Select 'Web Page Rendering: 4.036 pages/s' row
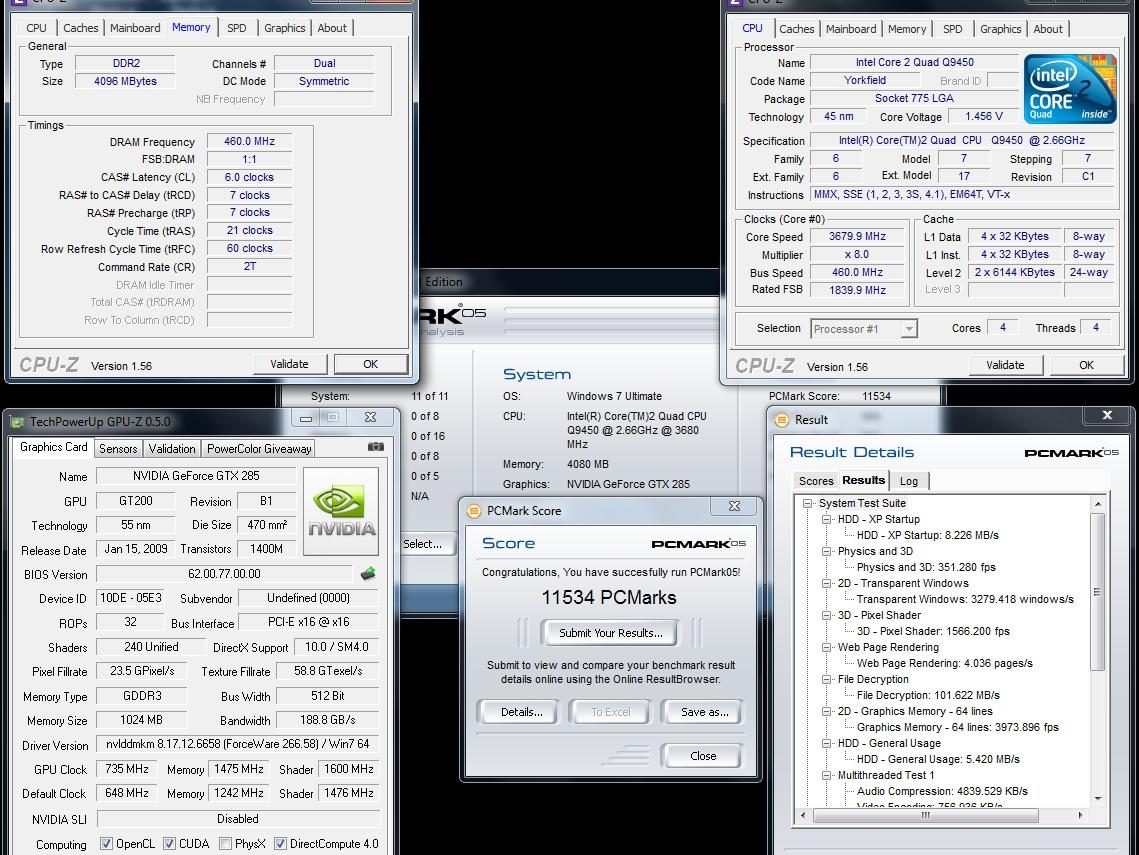Viewport: 1139px width, 855px height. (944, 663)
